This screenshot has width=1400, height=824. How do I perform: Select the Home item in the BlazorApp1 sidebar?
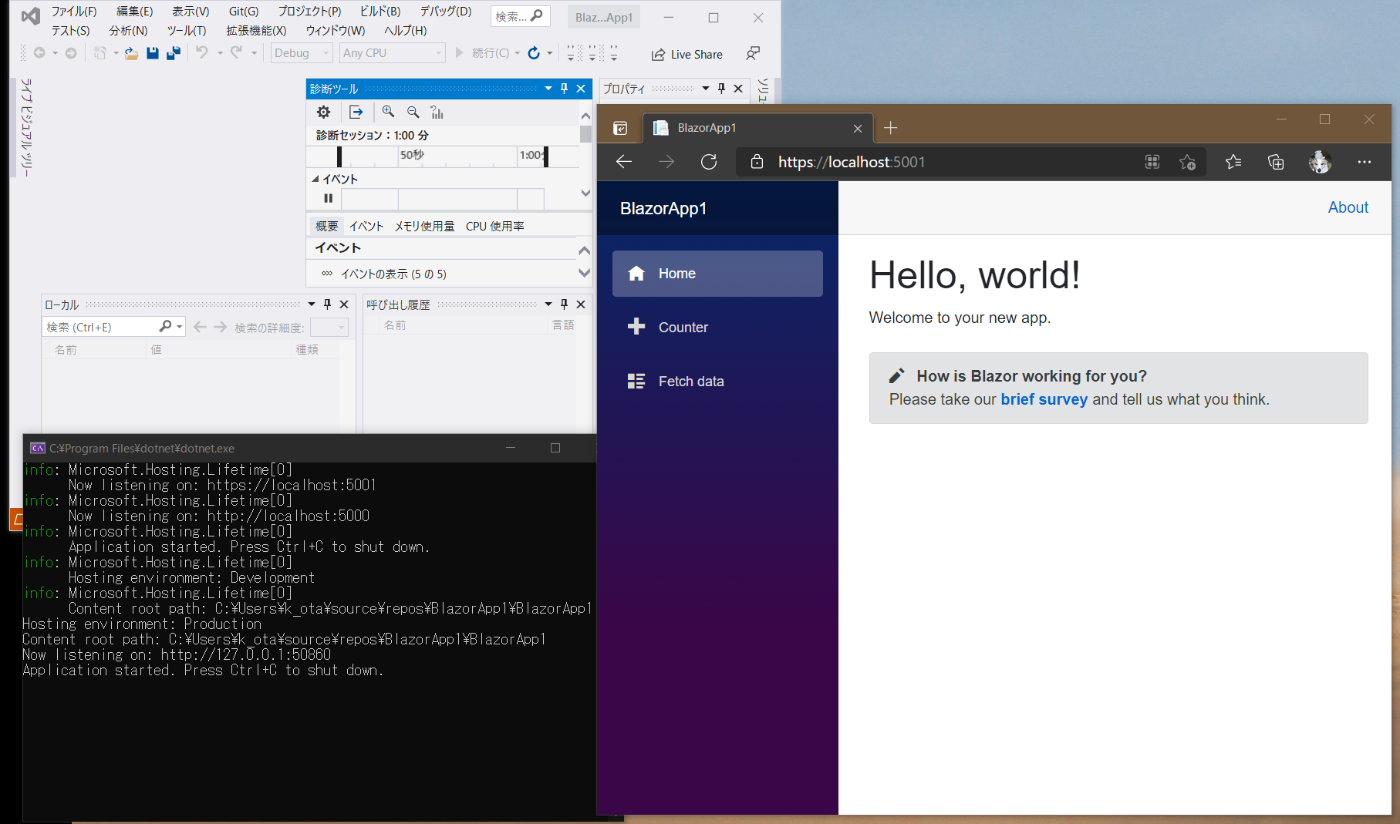click(x=677, y=273)
